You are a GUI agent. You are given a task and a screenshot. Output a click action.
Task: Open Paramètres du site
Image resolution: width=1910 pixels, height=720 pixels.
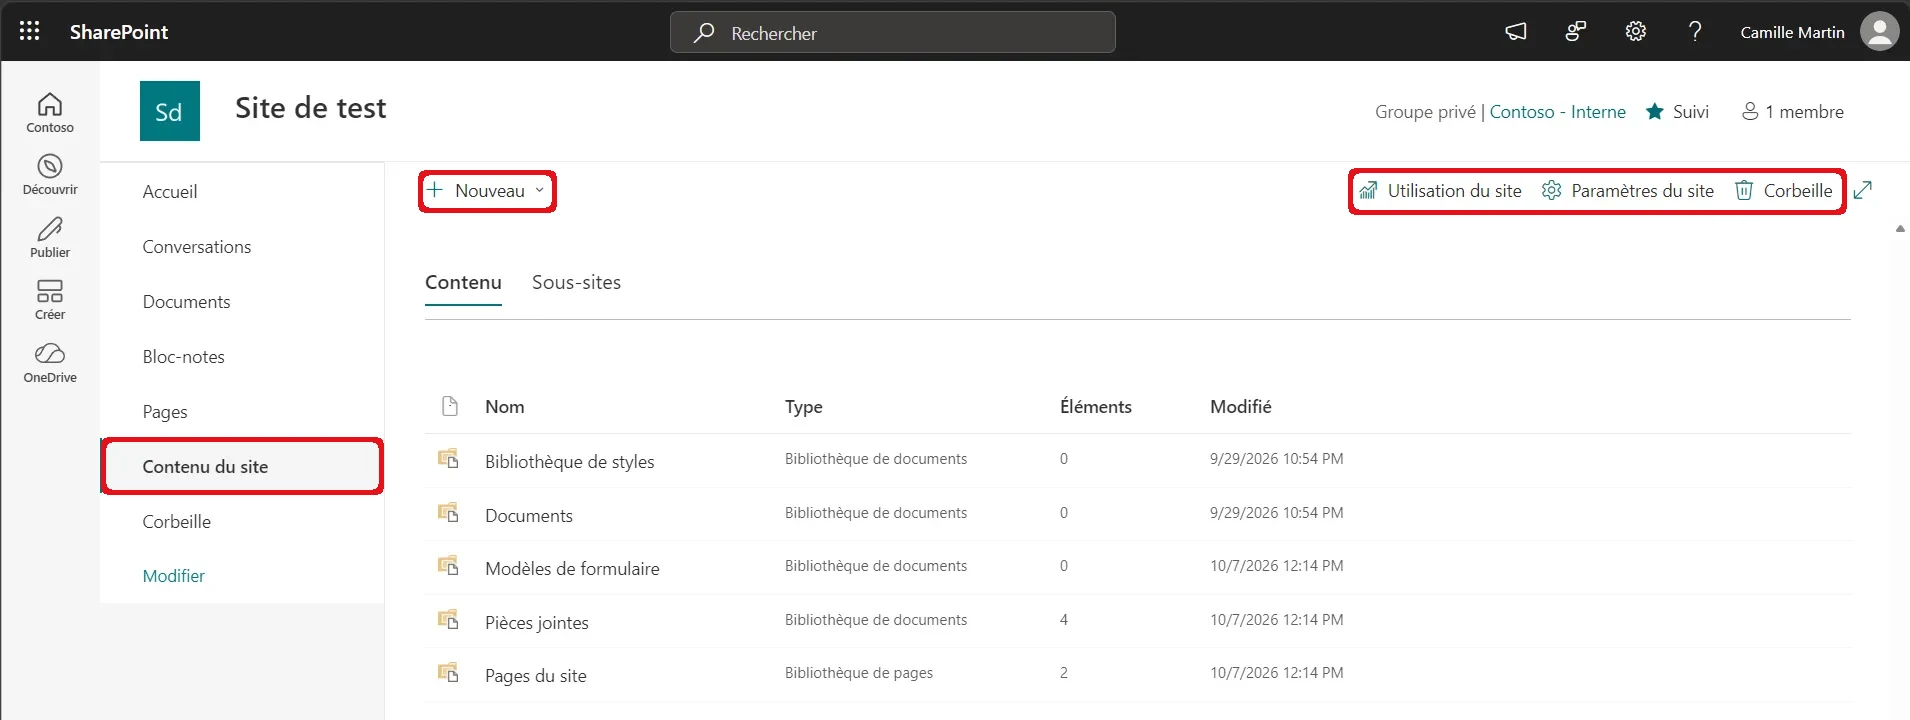click(1628, 191)
